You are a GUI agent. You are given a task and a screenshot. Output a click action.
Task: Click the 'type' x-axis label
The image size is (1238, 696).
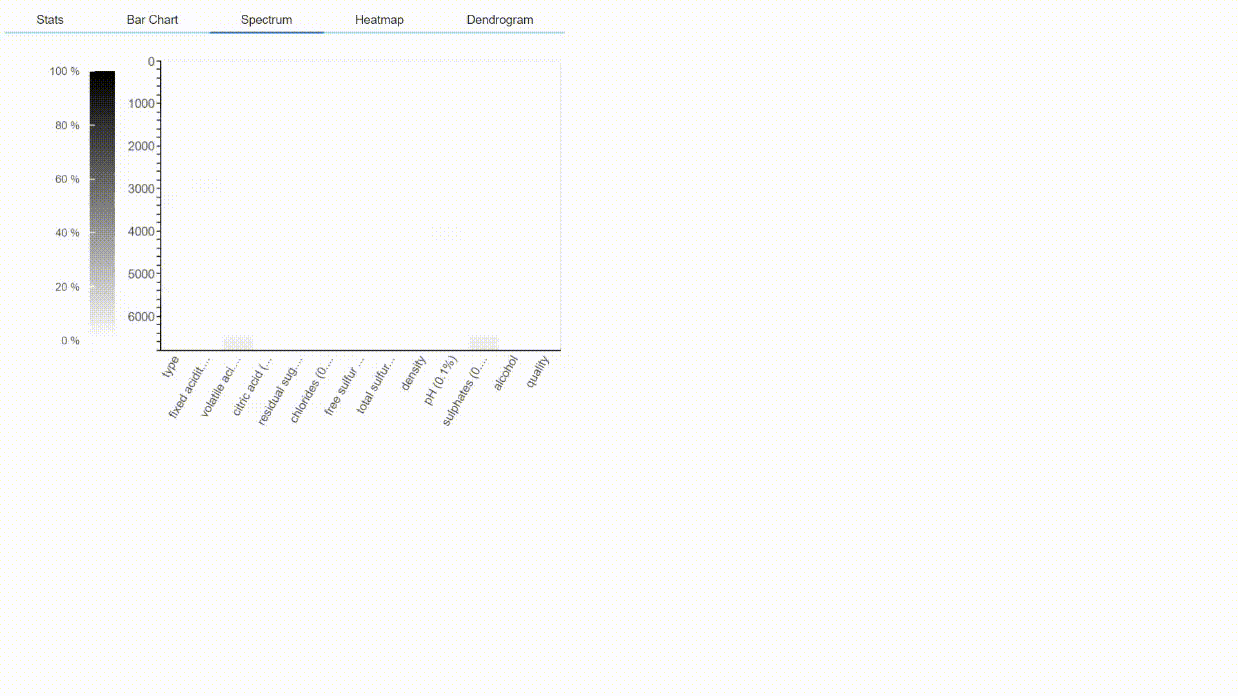tap(170, 367)
